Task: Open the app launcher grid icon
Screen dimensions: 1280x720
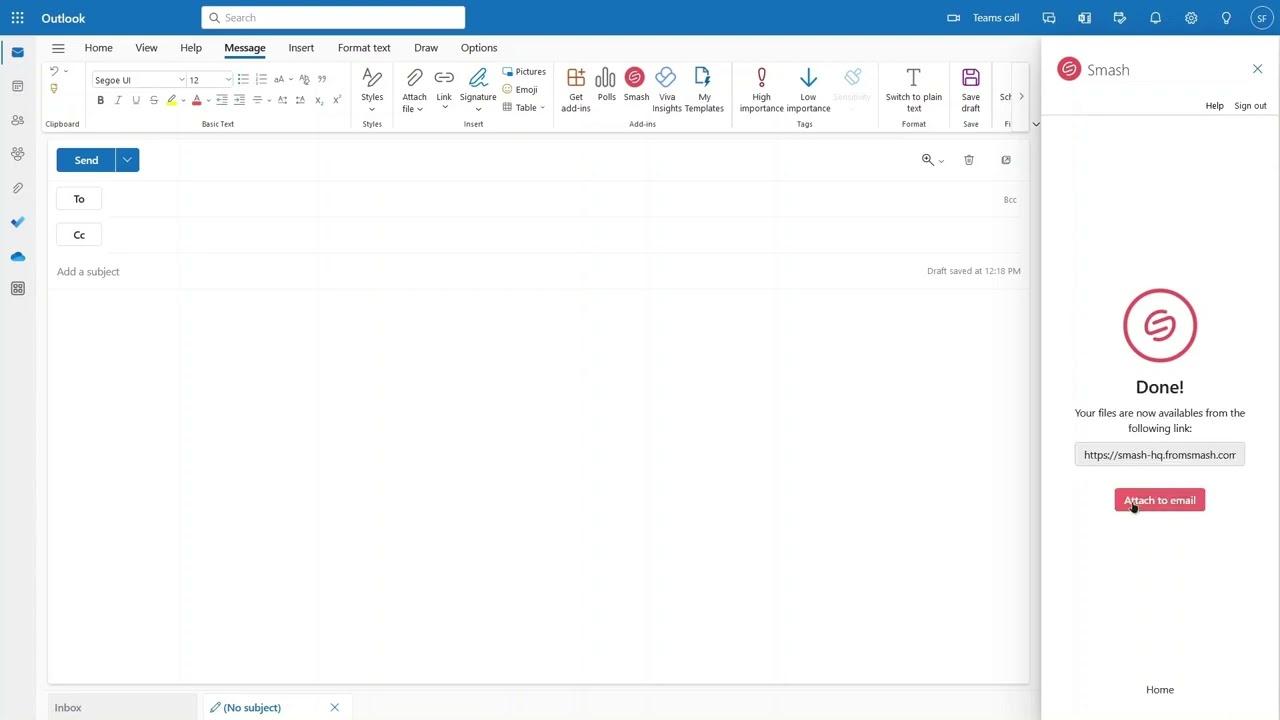Action: click(17, 17)
